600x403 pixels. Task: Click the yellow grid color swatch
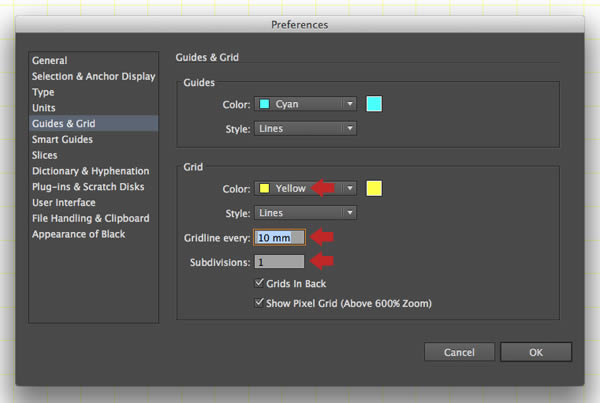point(374,188)
